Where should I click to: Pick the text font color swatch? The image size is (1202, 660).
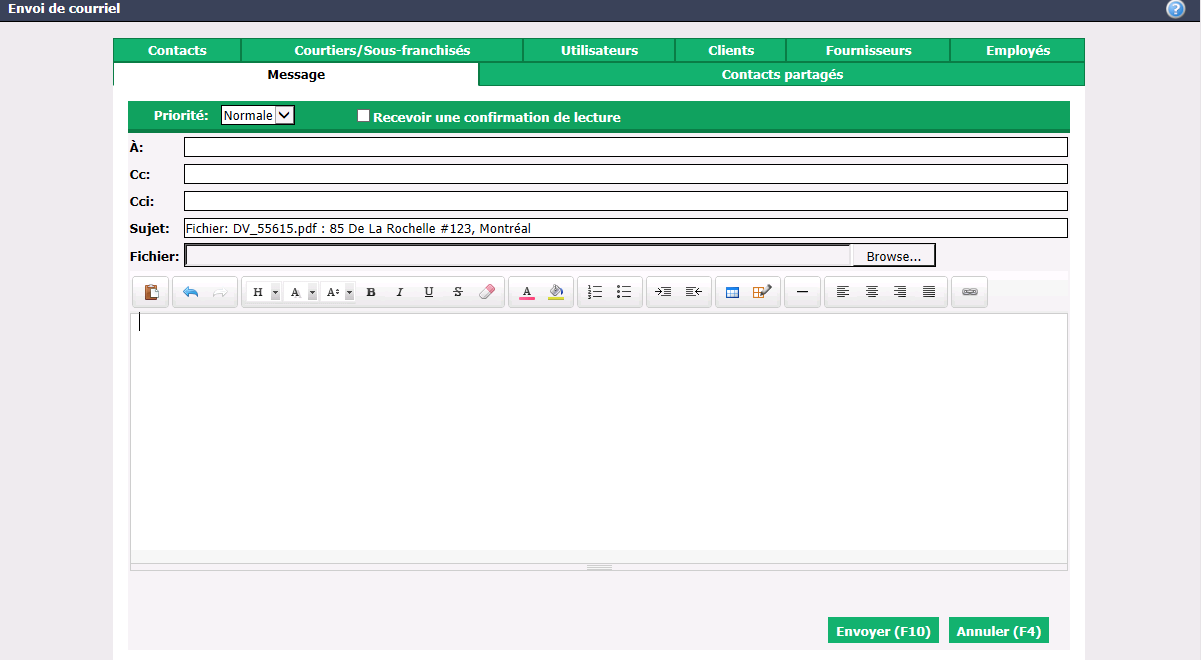coord(527,292)
